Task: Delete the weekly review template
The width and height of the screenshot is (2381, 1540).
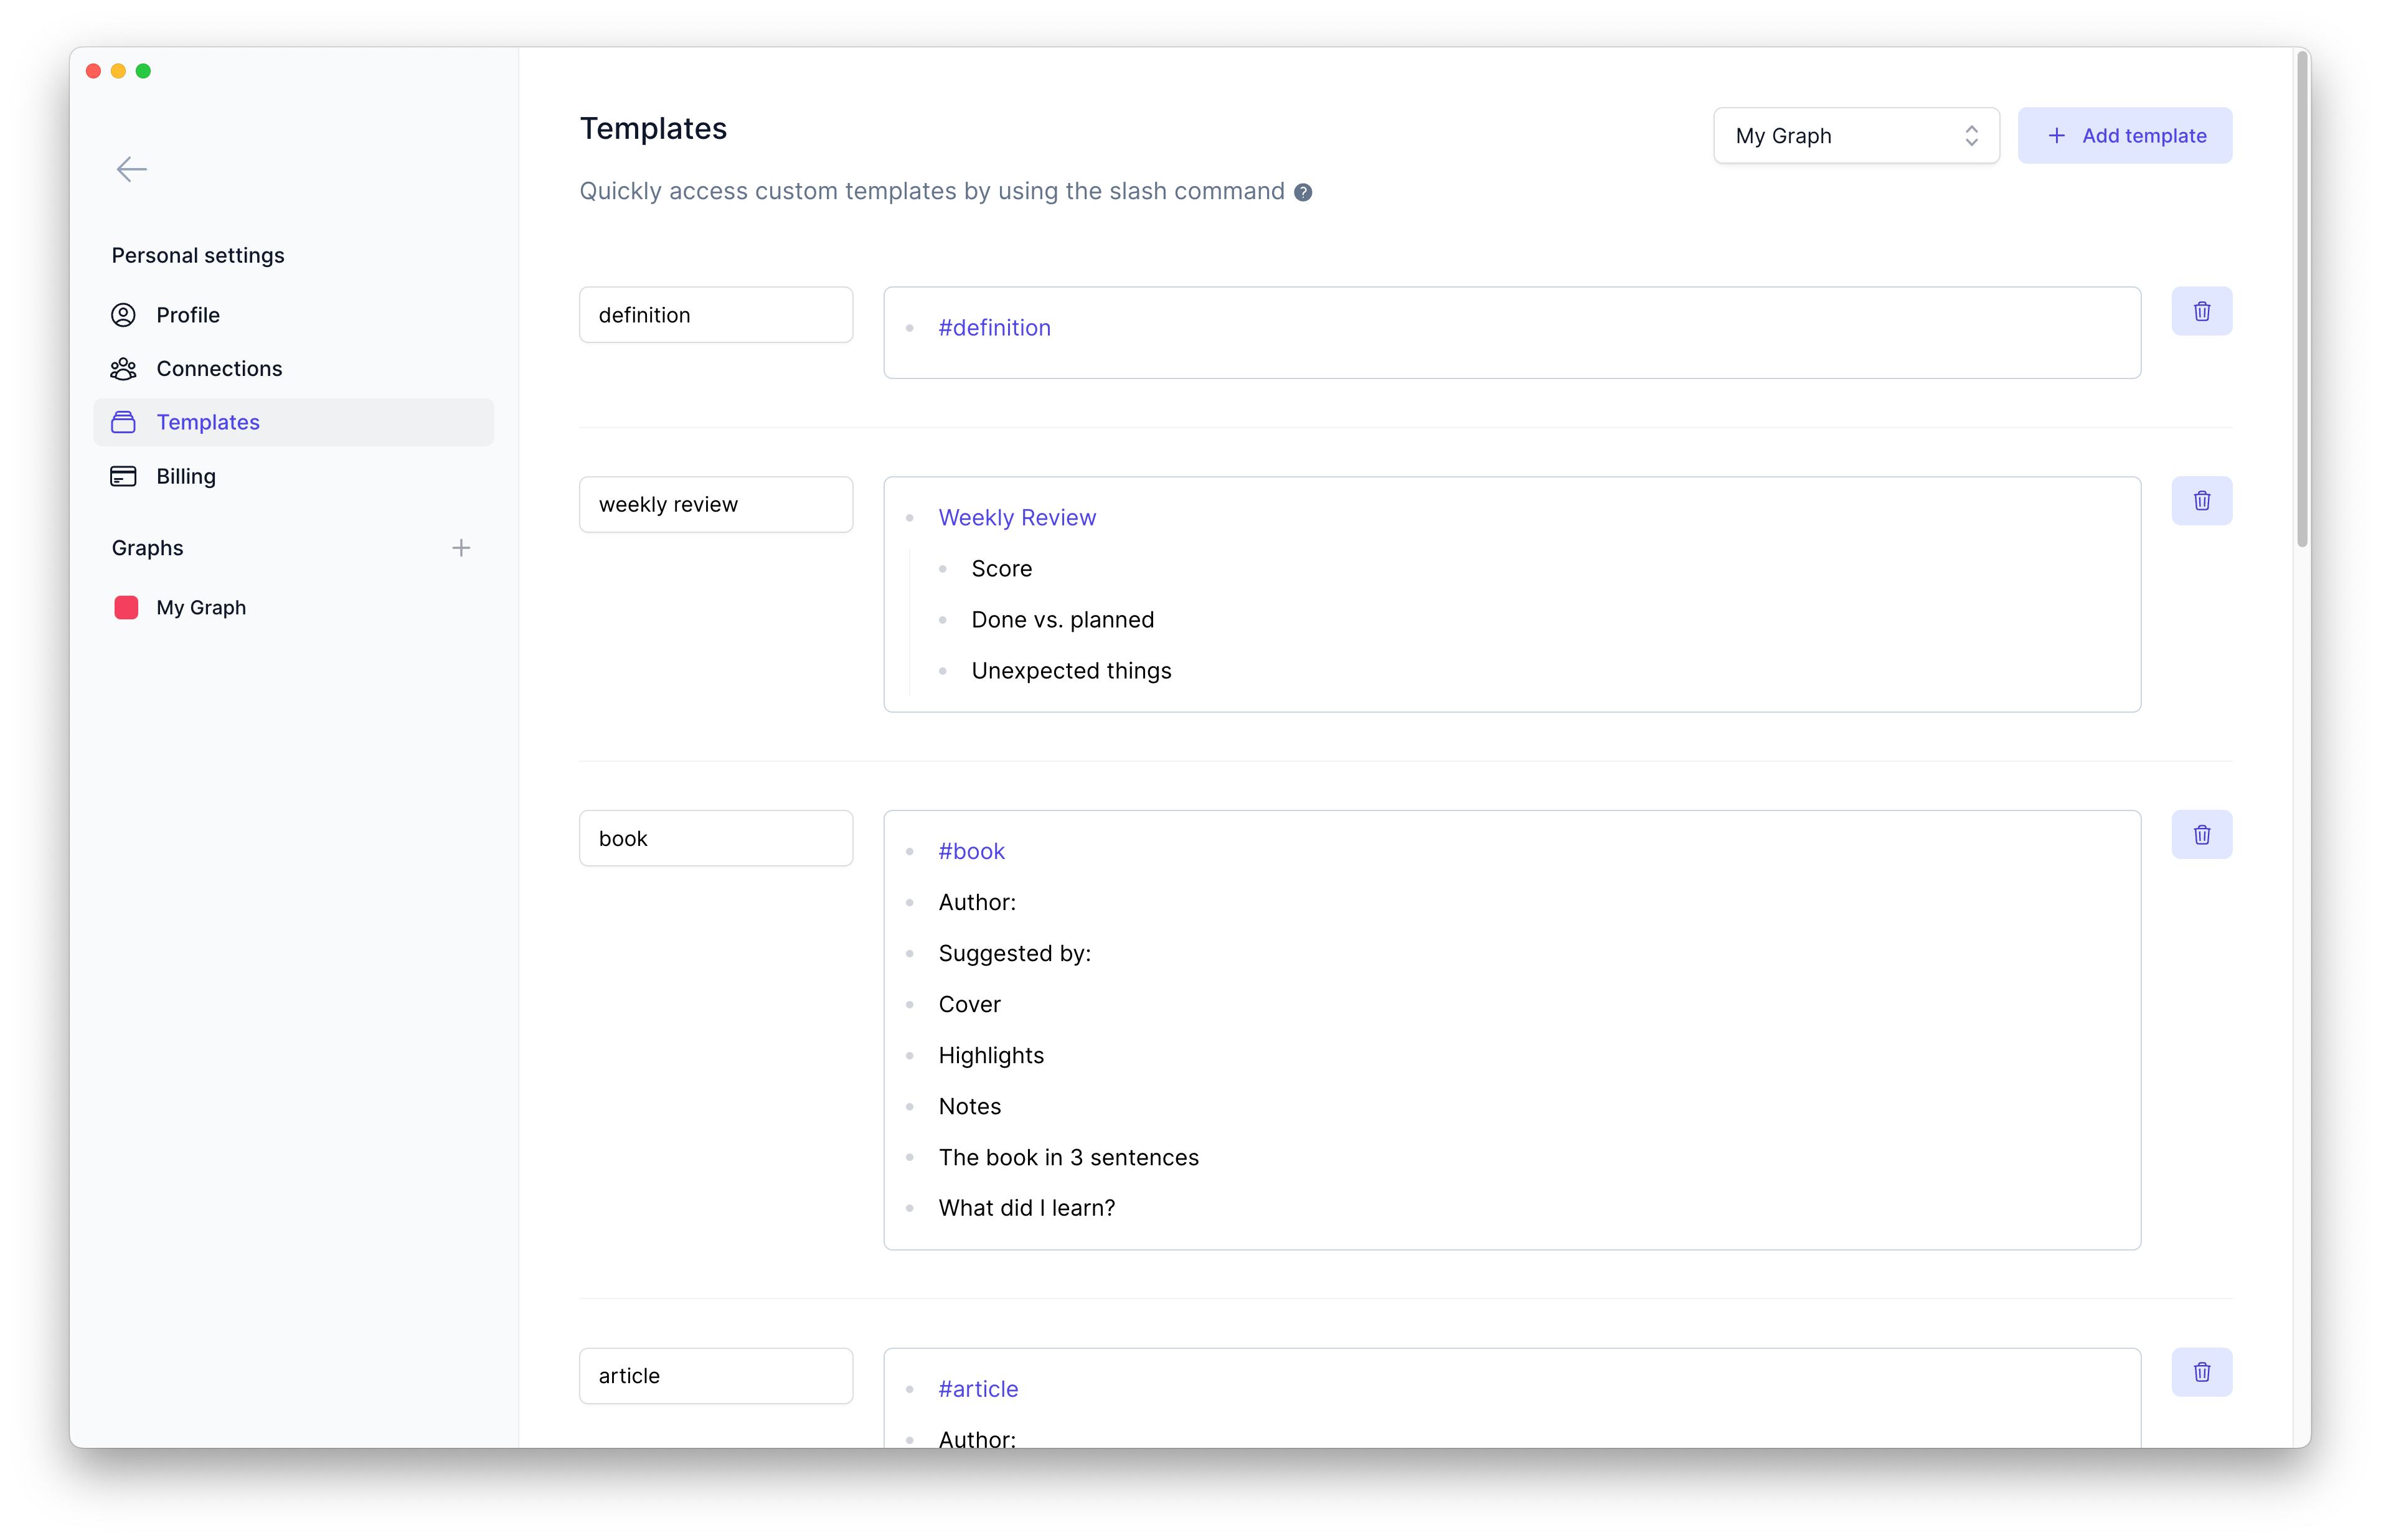Action: click(x=2201, y=501)
